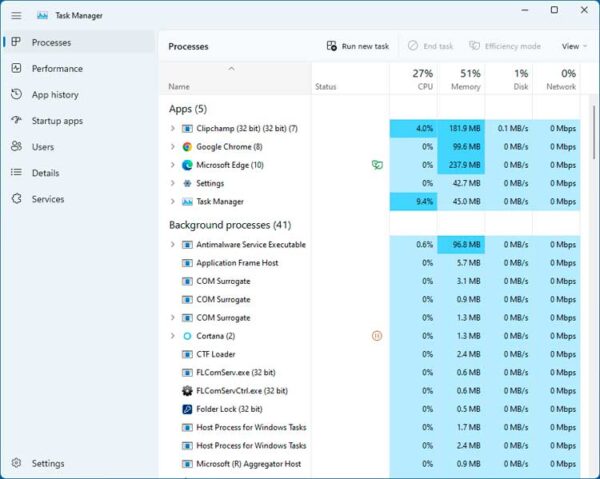Sort by the Disk column header

tap(509, 79)
